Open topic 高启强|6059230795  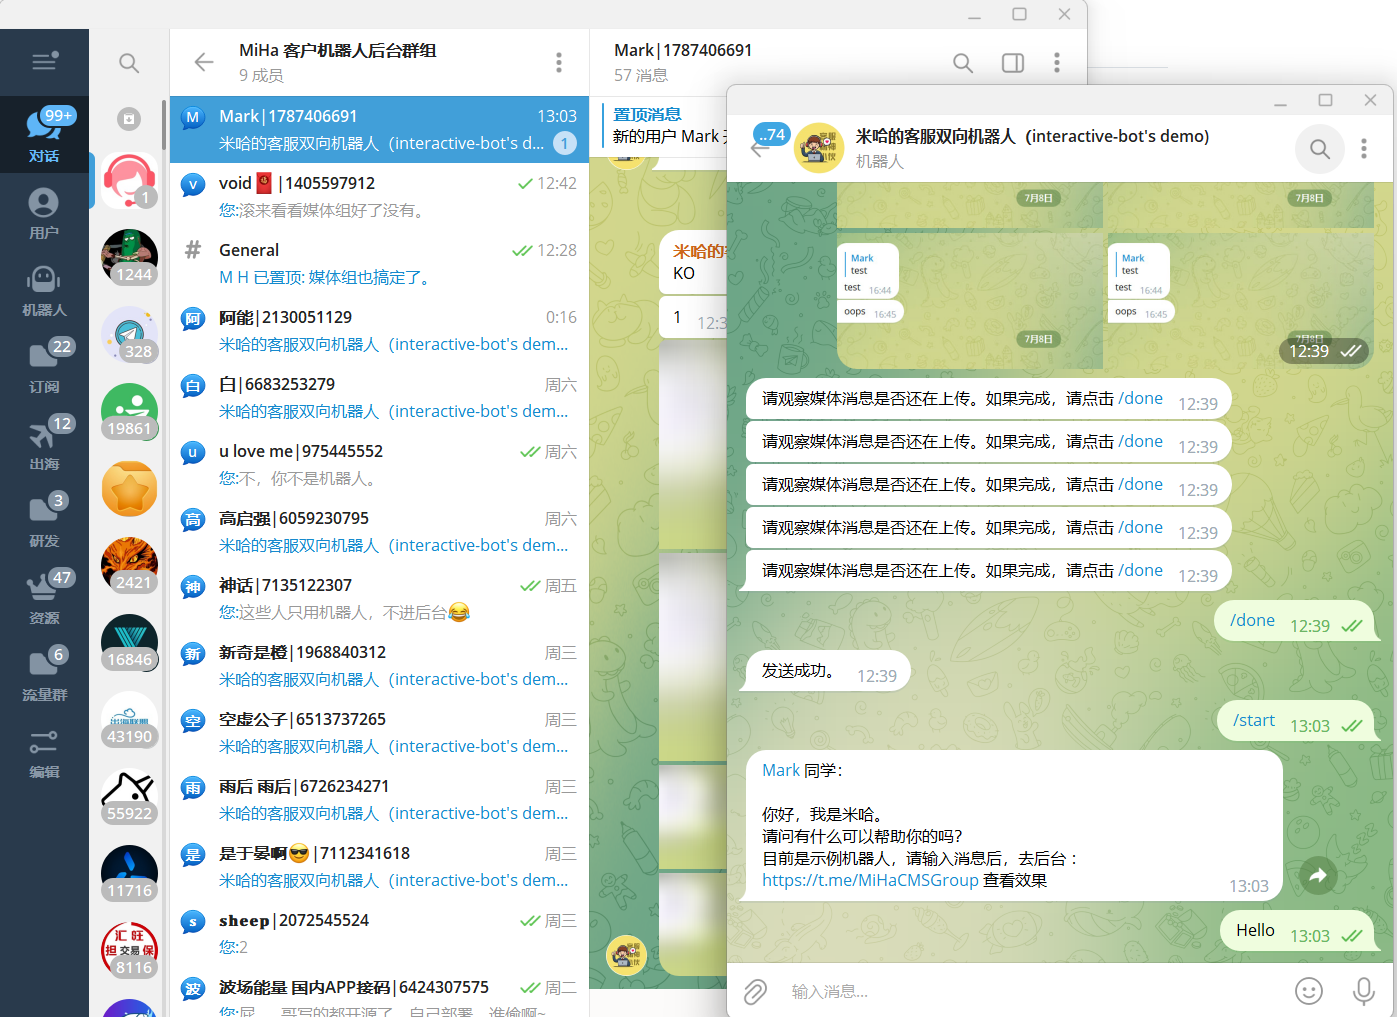point(379,531)
